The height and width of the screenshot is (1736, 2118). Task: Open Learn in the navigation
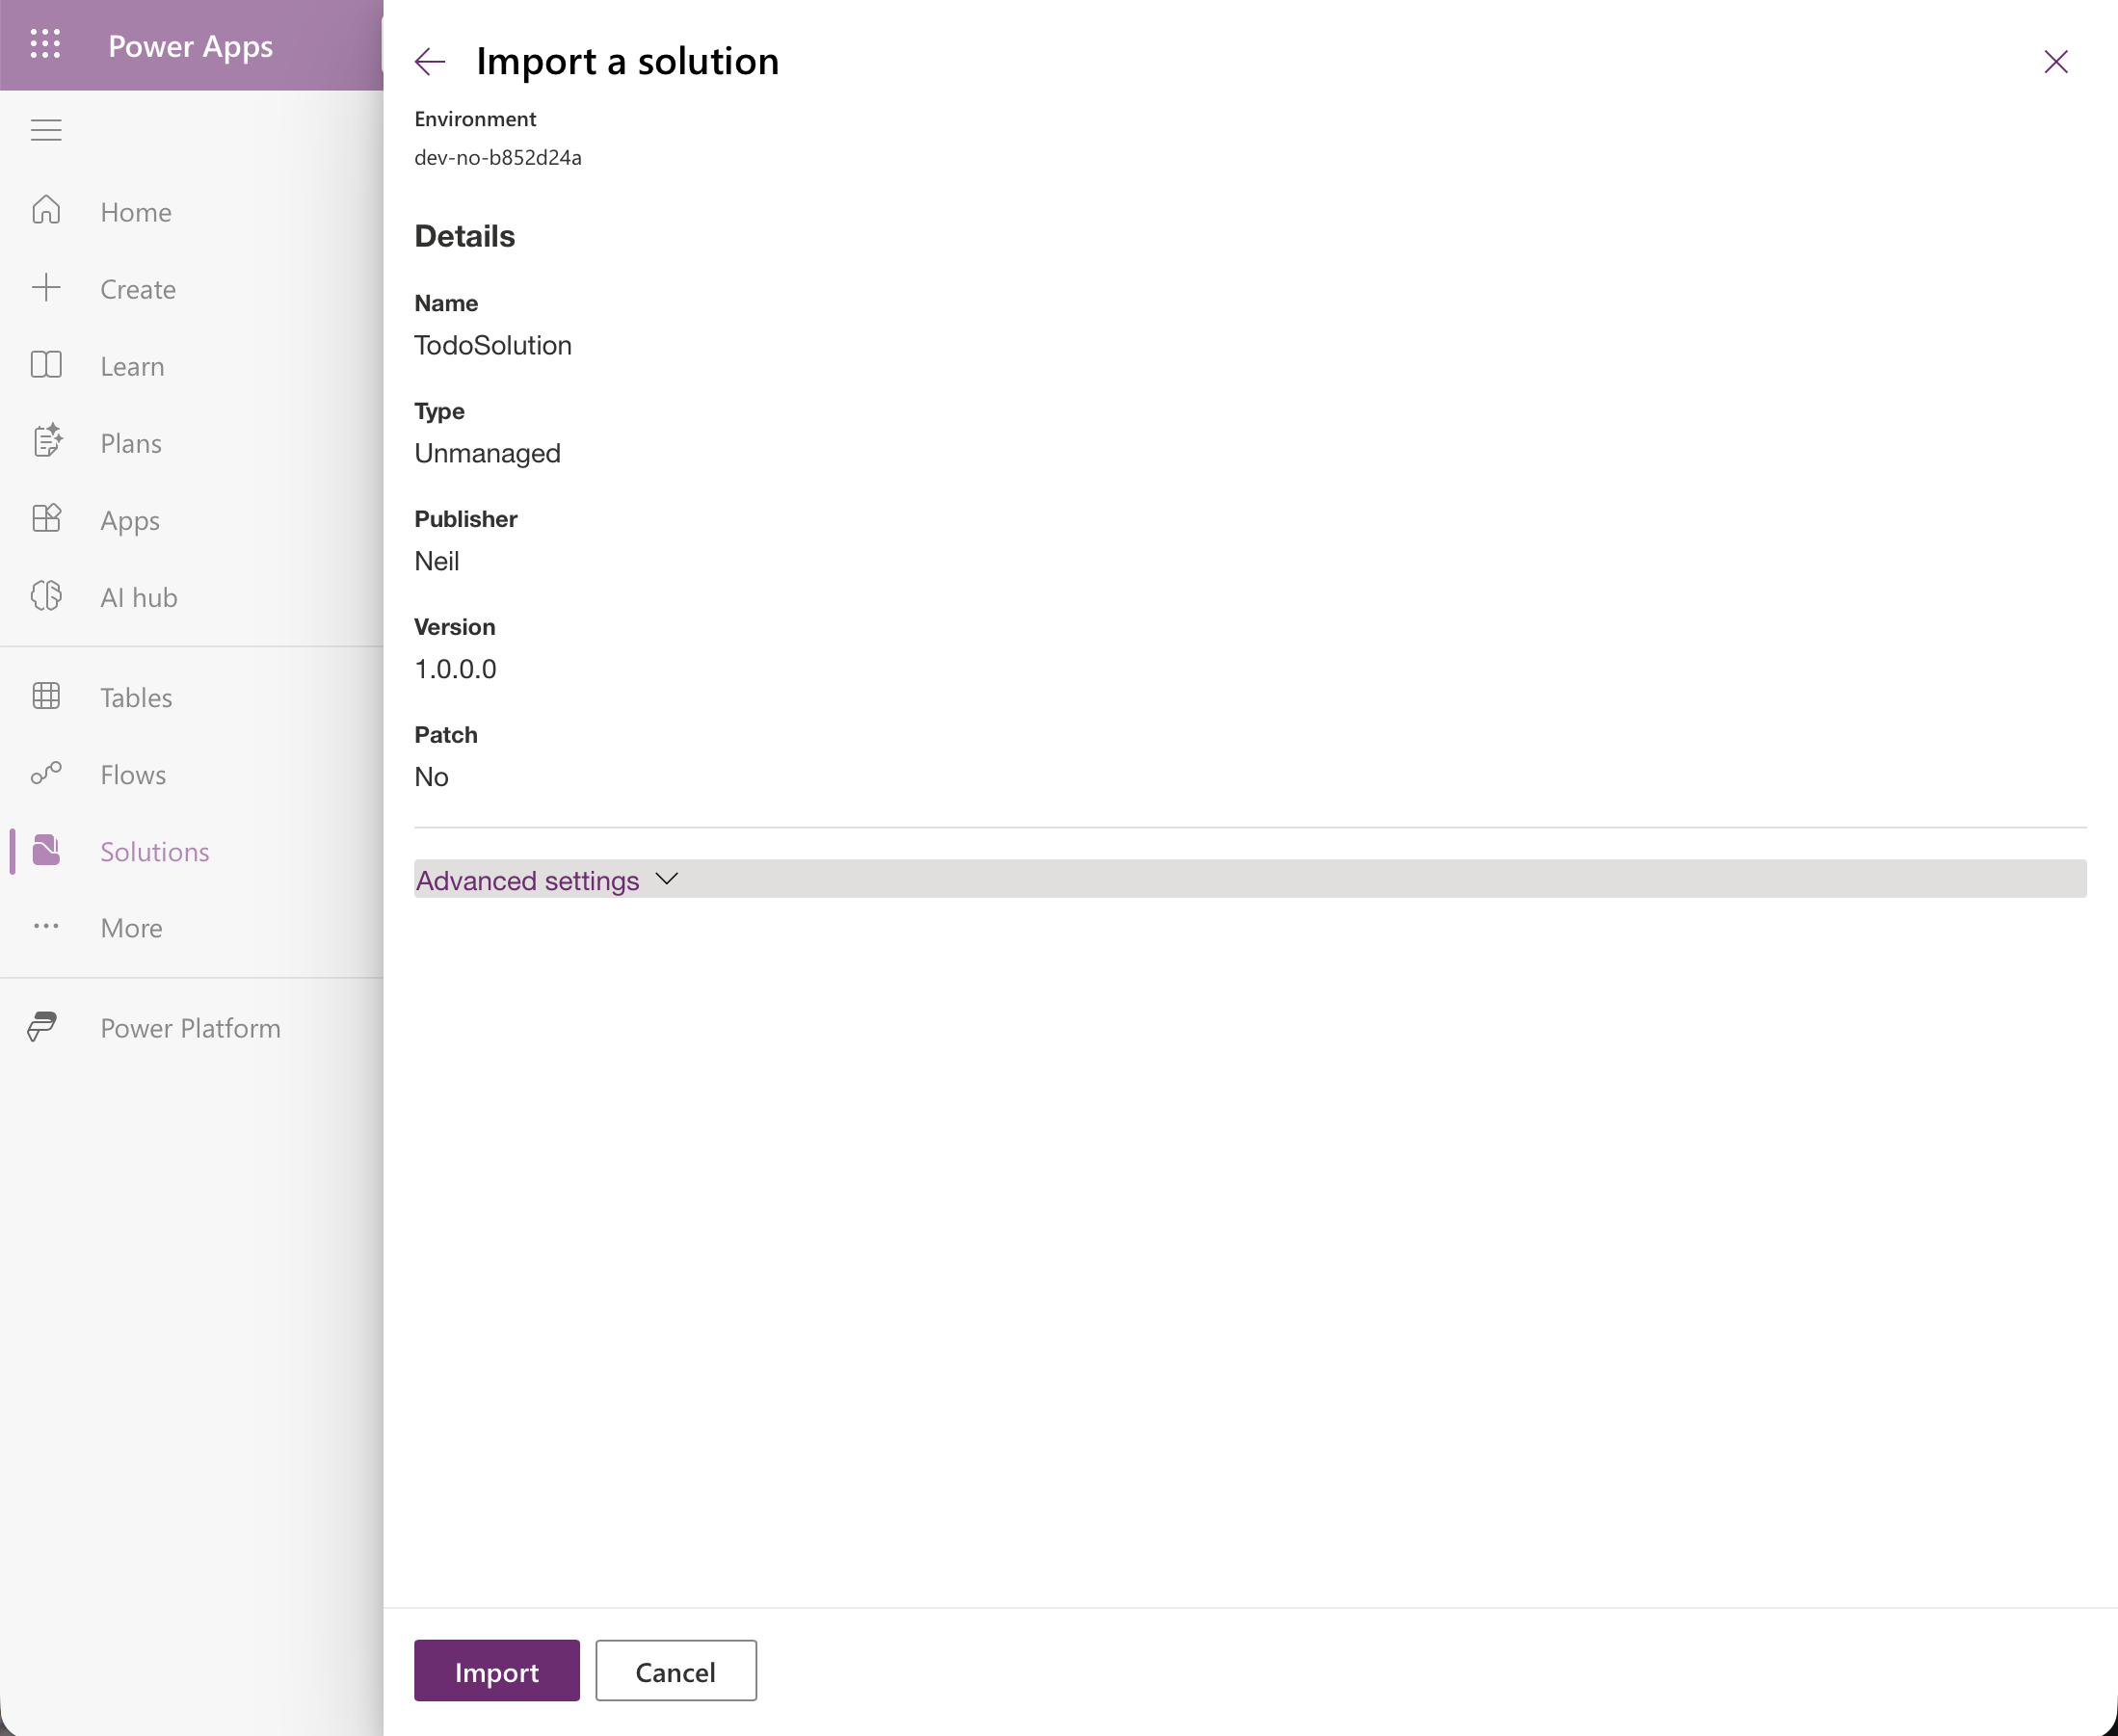132,366
